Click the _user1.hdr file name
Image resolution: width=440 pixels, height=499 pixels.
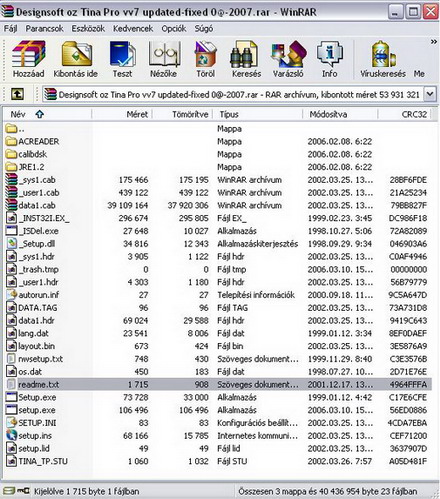coord(38,282)
